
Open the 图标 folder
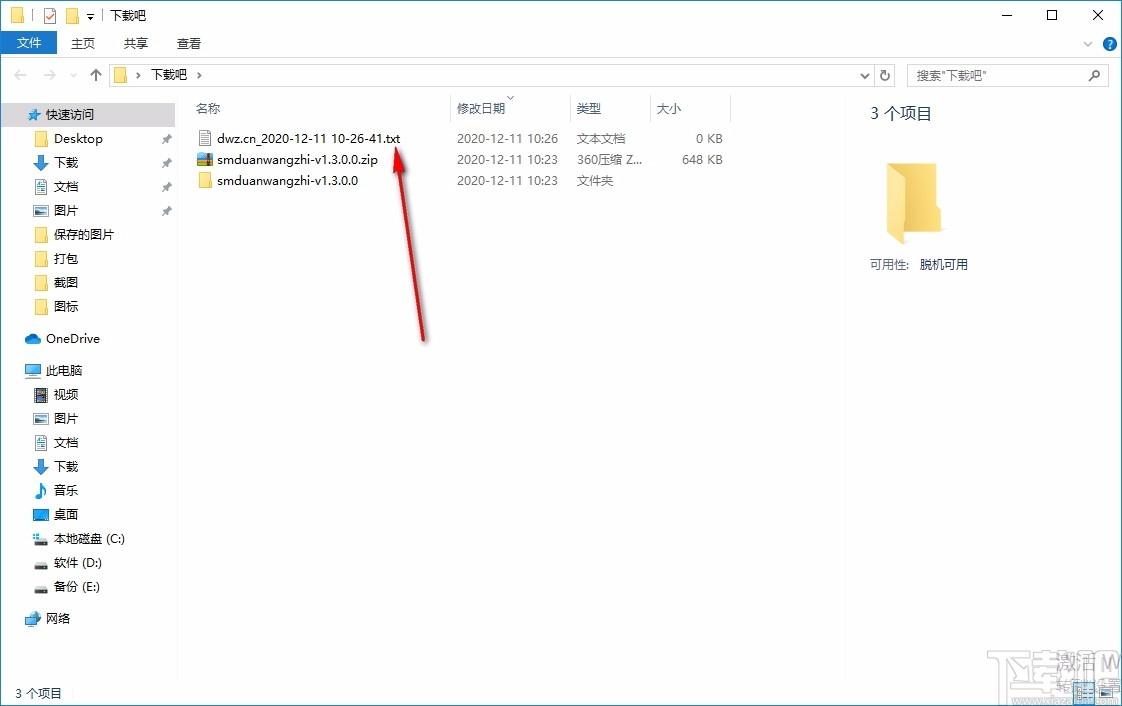point(66,306)
